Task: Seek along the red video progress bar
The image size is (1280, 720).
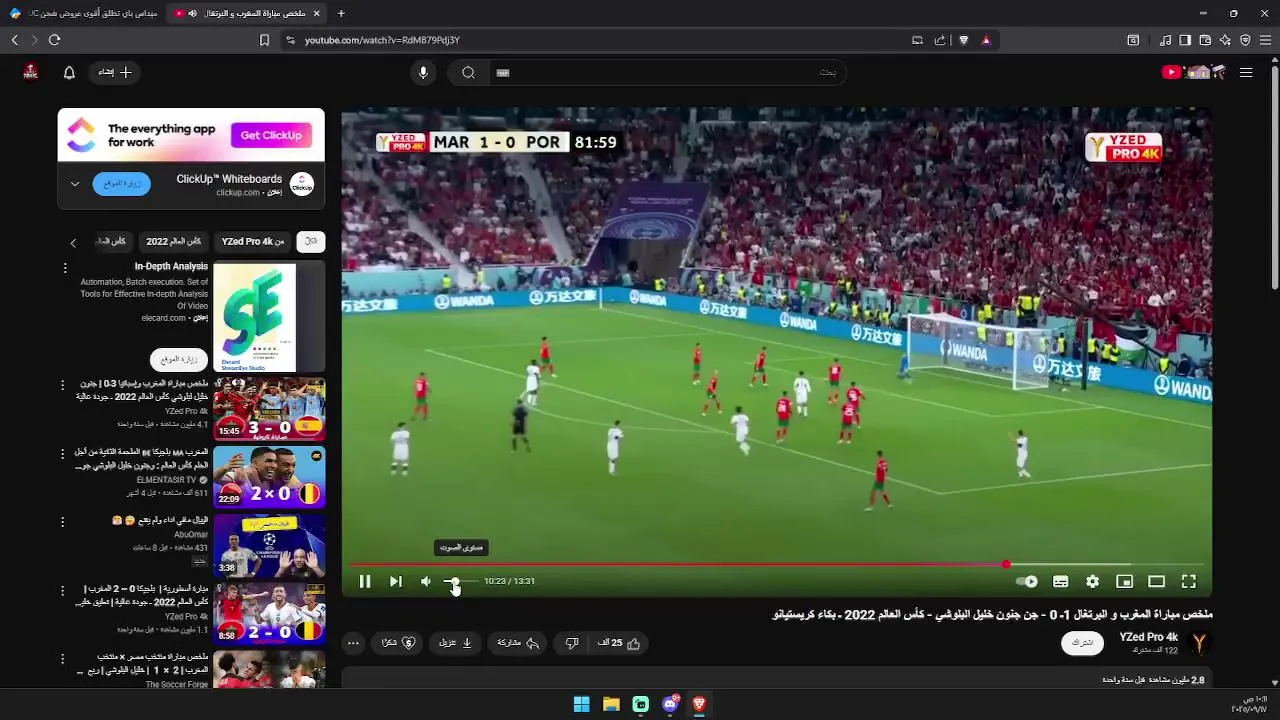Action: 777,564
